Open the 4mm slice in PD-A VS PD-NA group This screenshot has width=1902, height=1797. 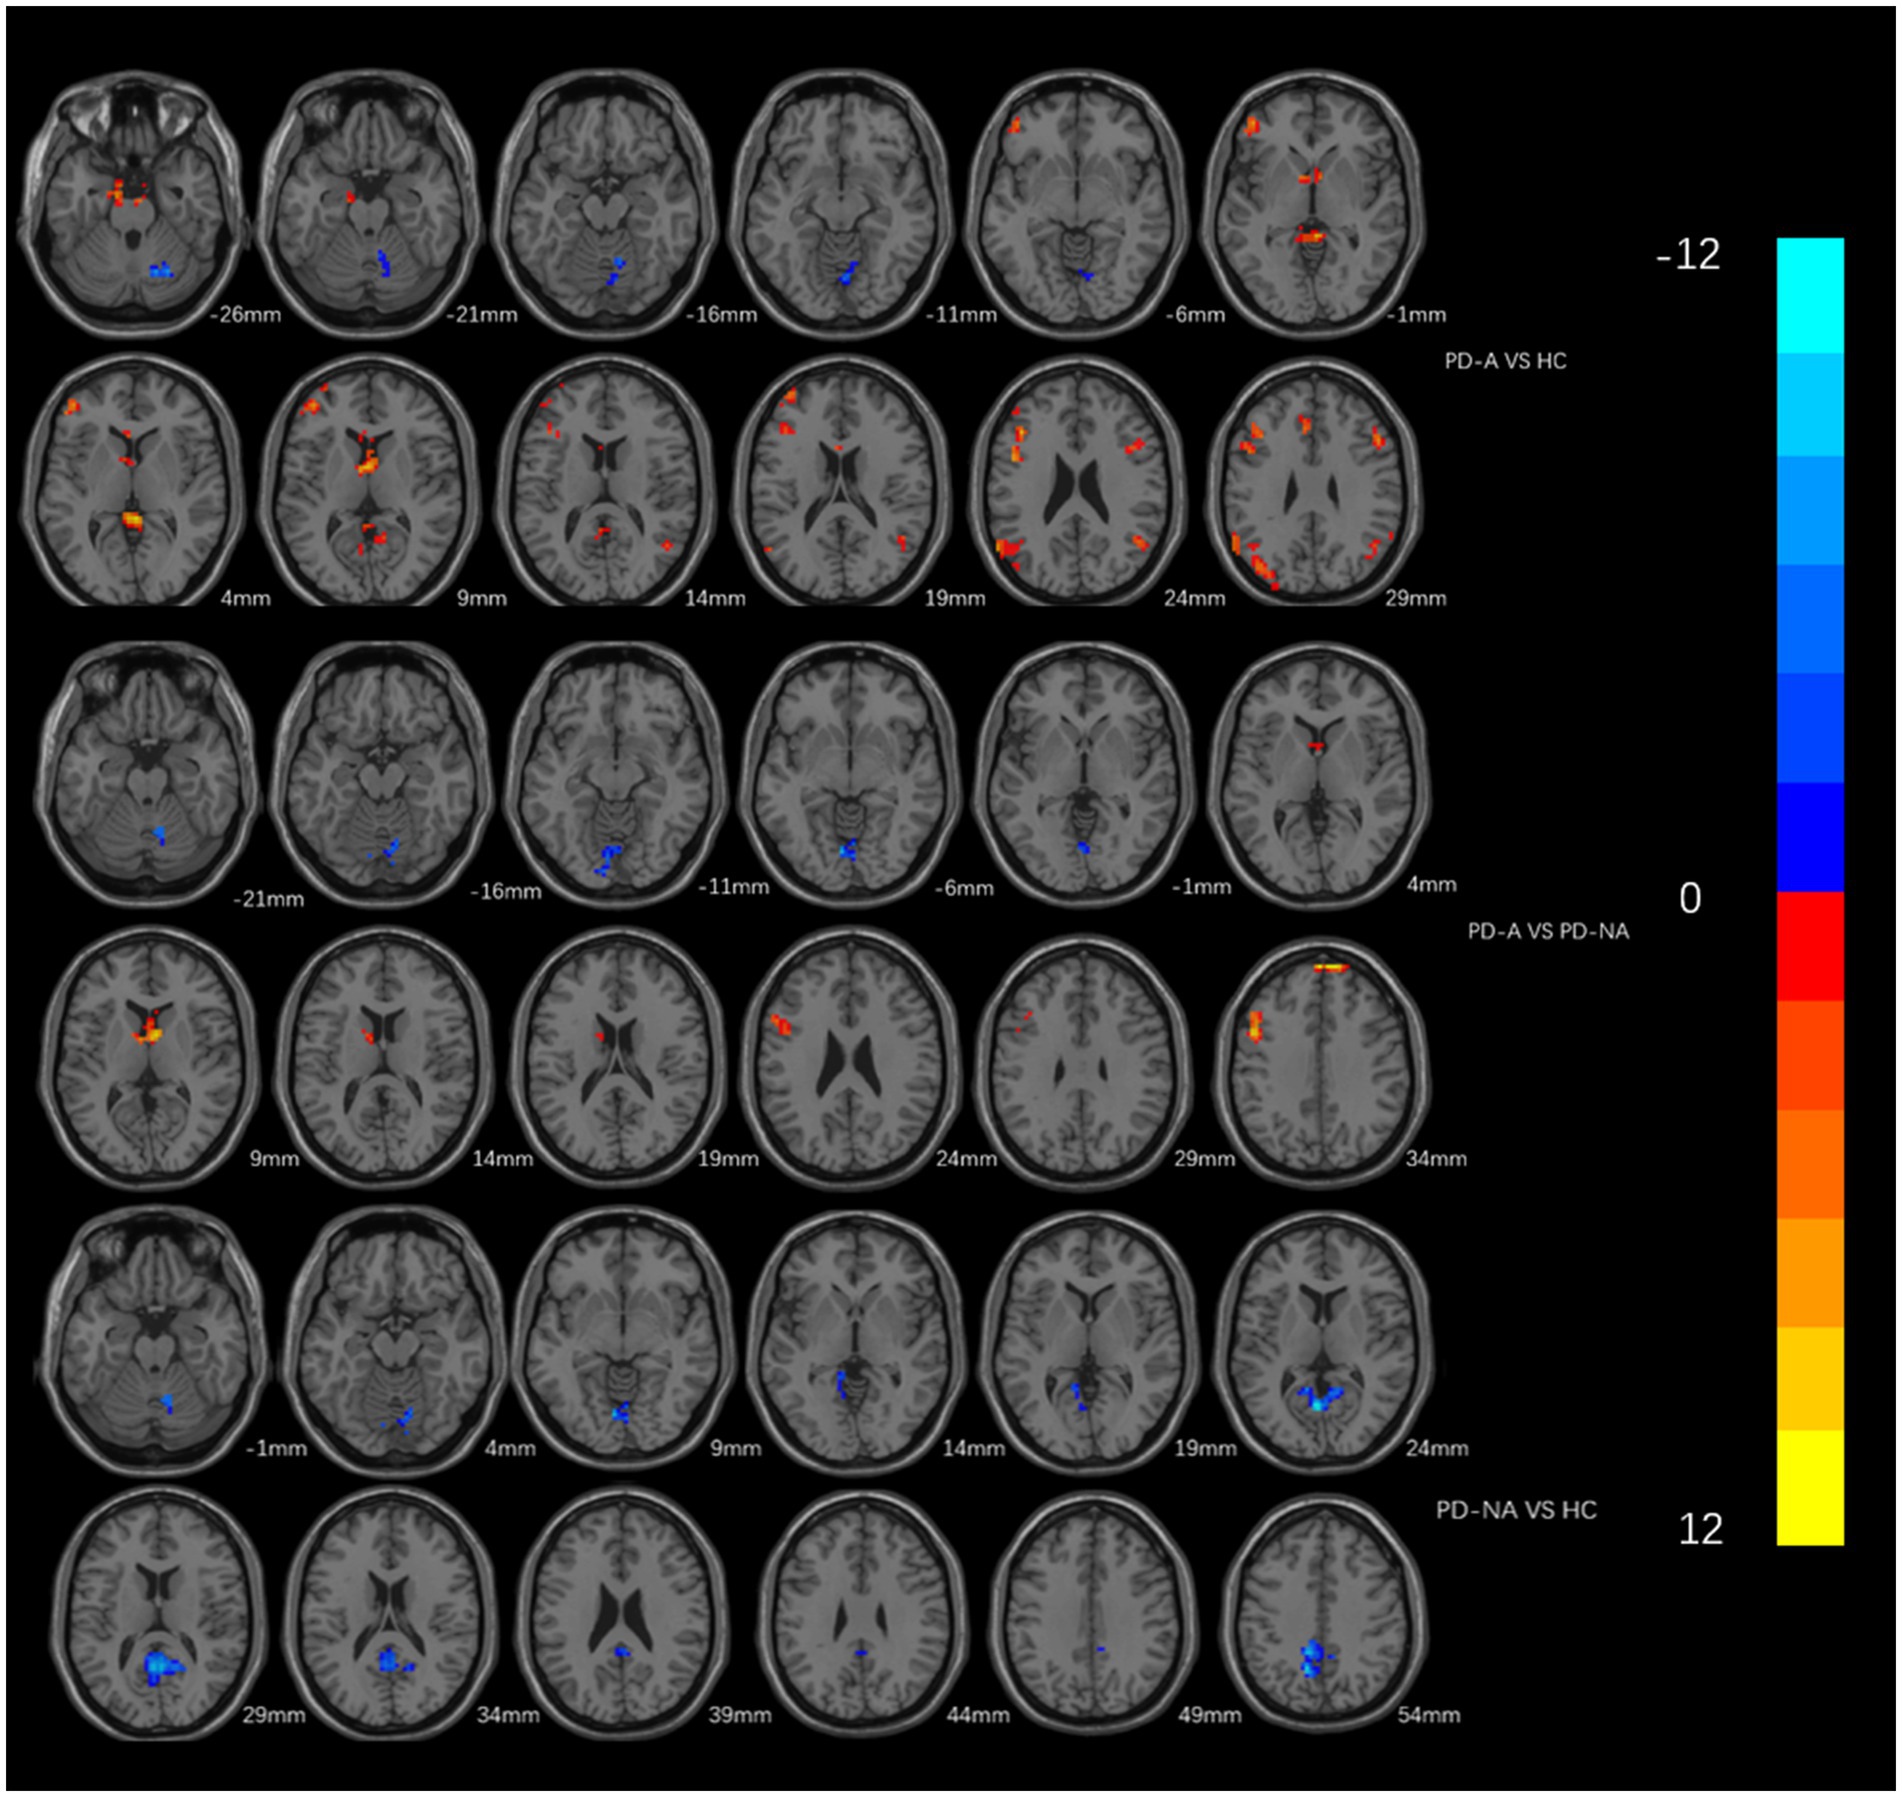[1318, 776]
